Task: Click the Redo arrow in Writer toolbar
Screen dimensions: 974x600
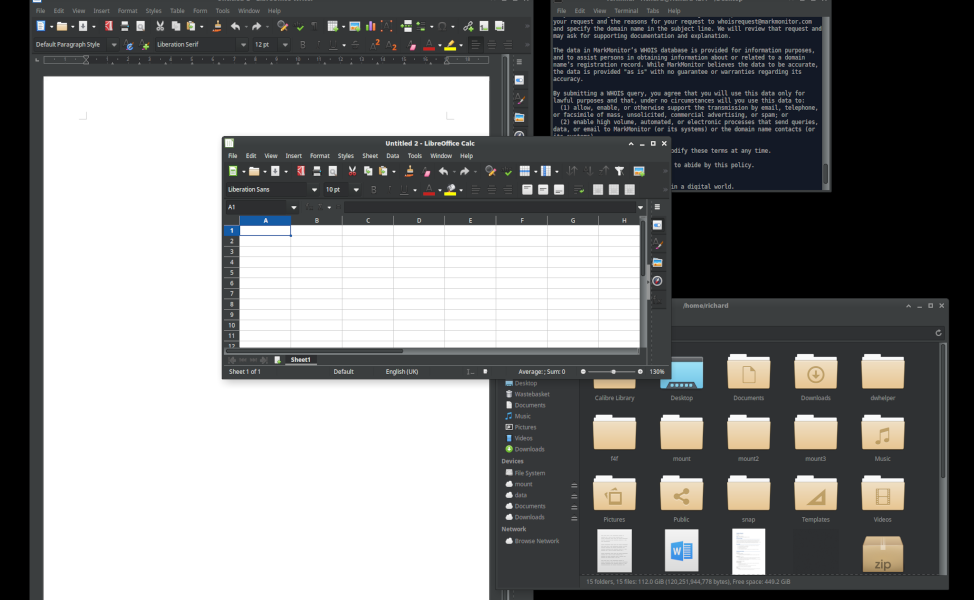Action: coord(256,26)
